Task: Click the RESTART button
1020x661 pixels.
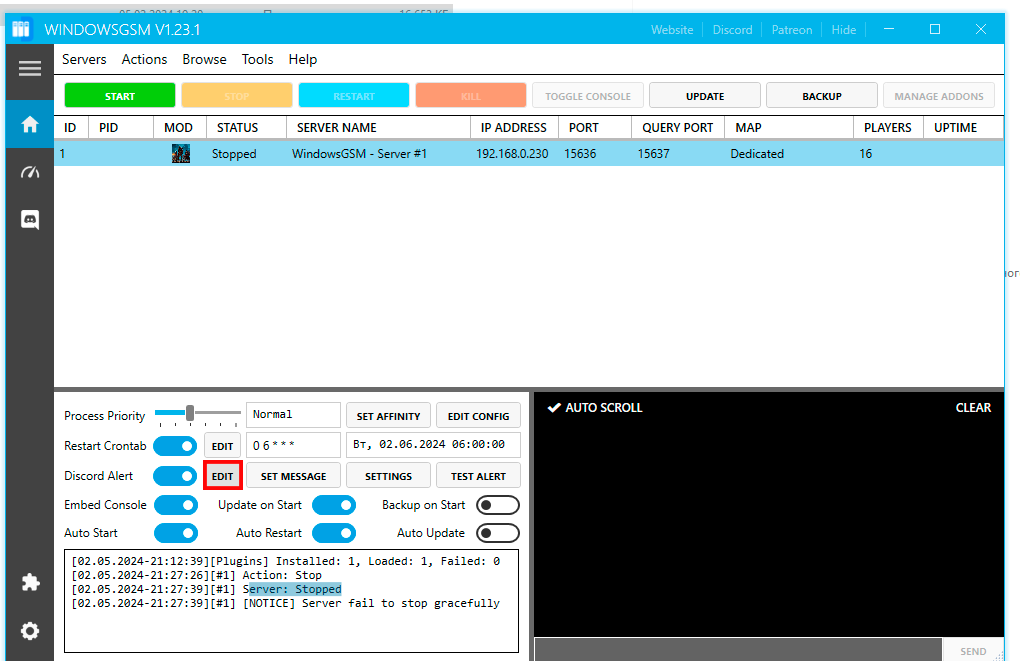Action: click(354, 96)
